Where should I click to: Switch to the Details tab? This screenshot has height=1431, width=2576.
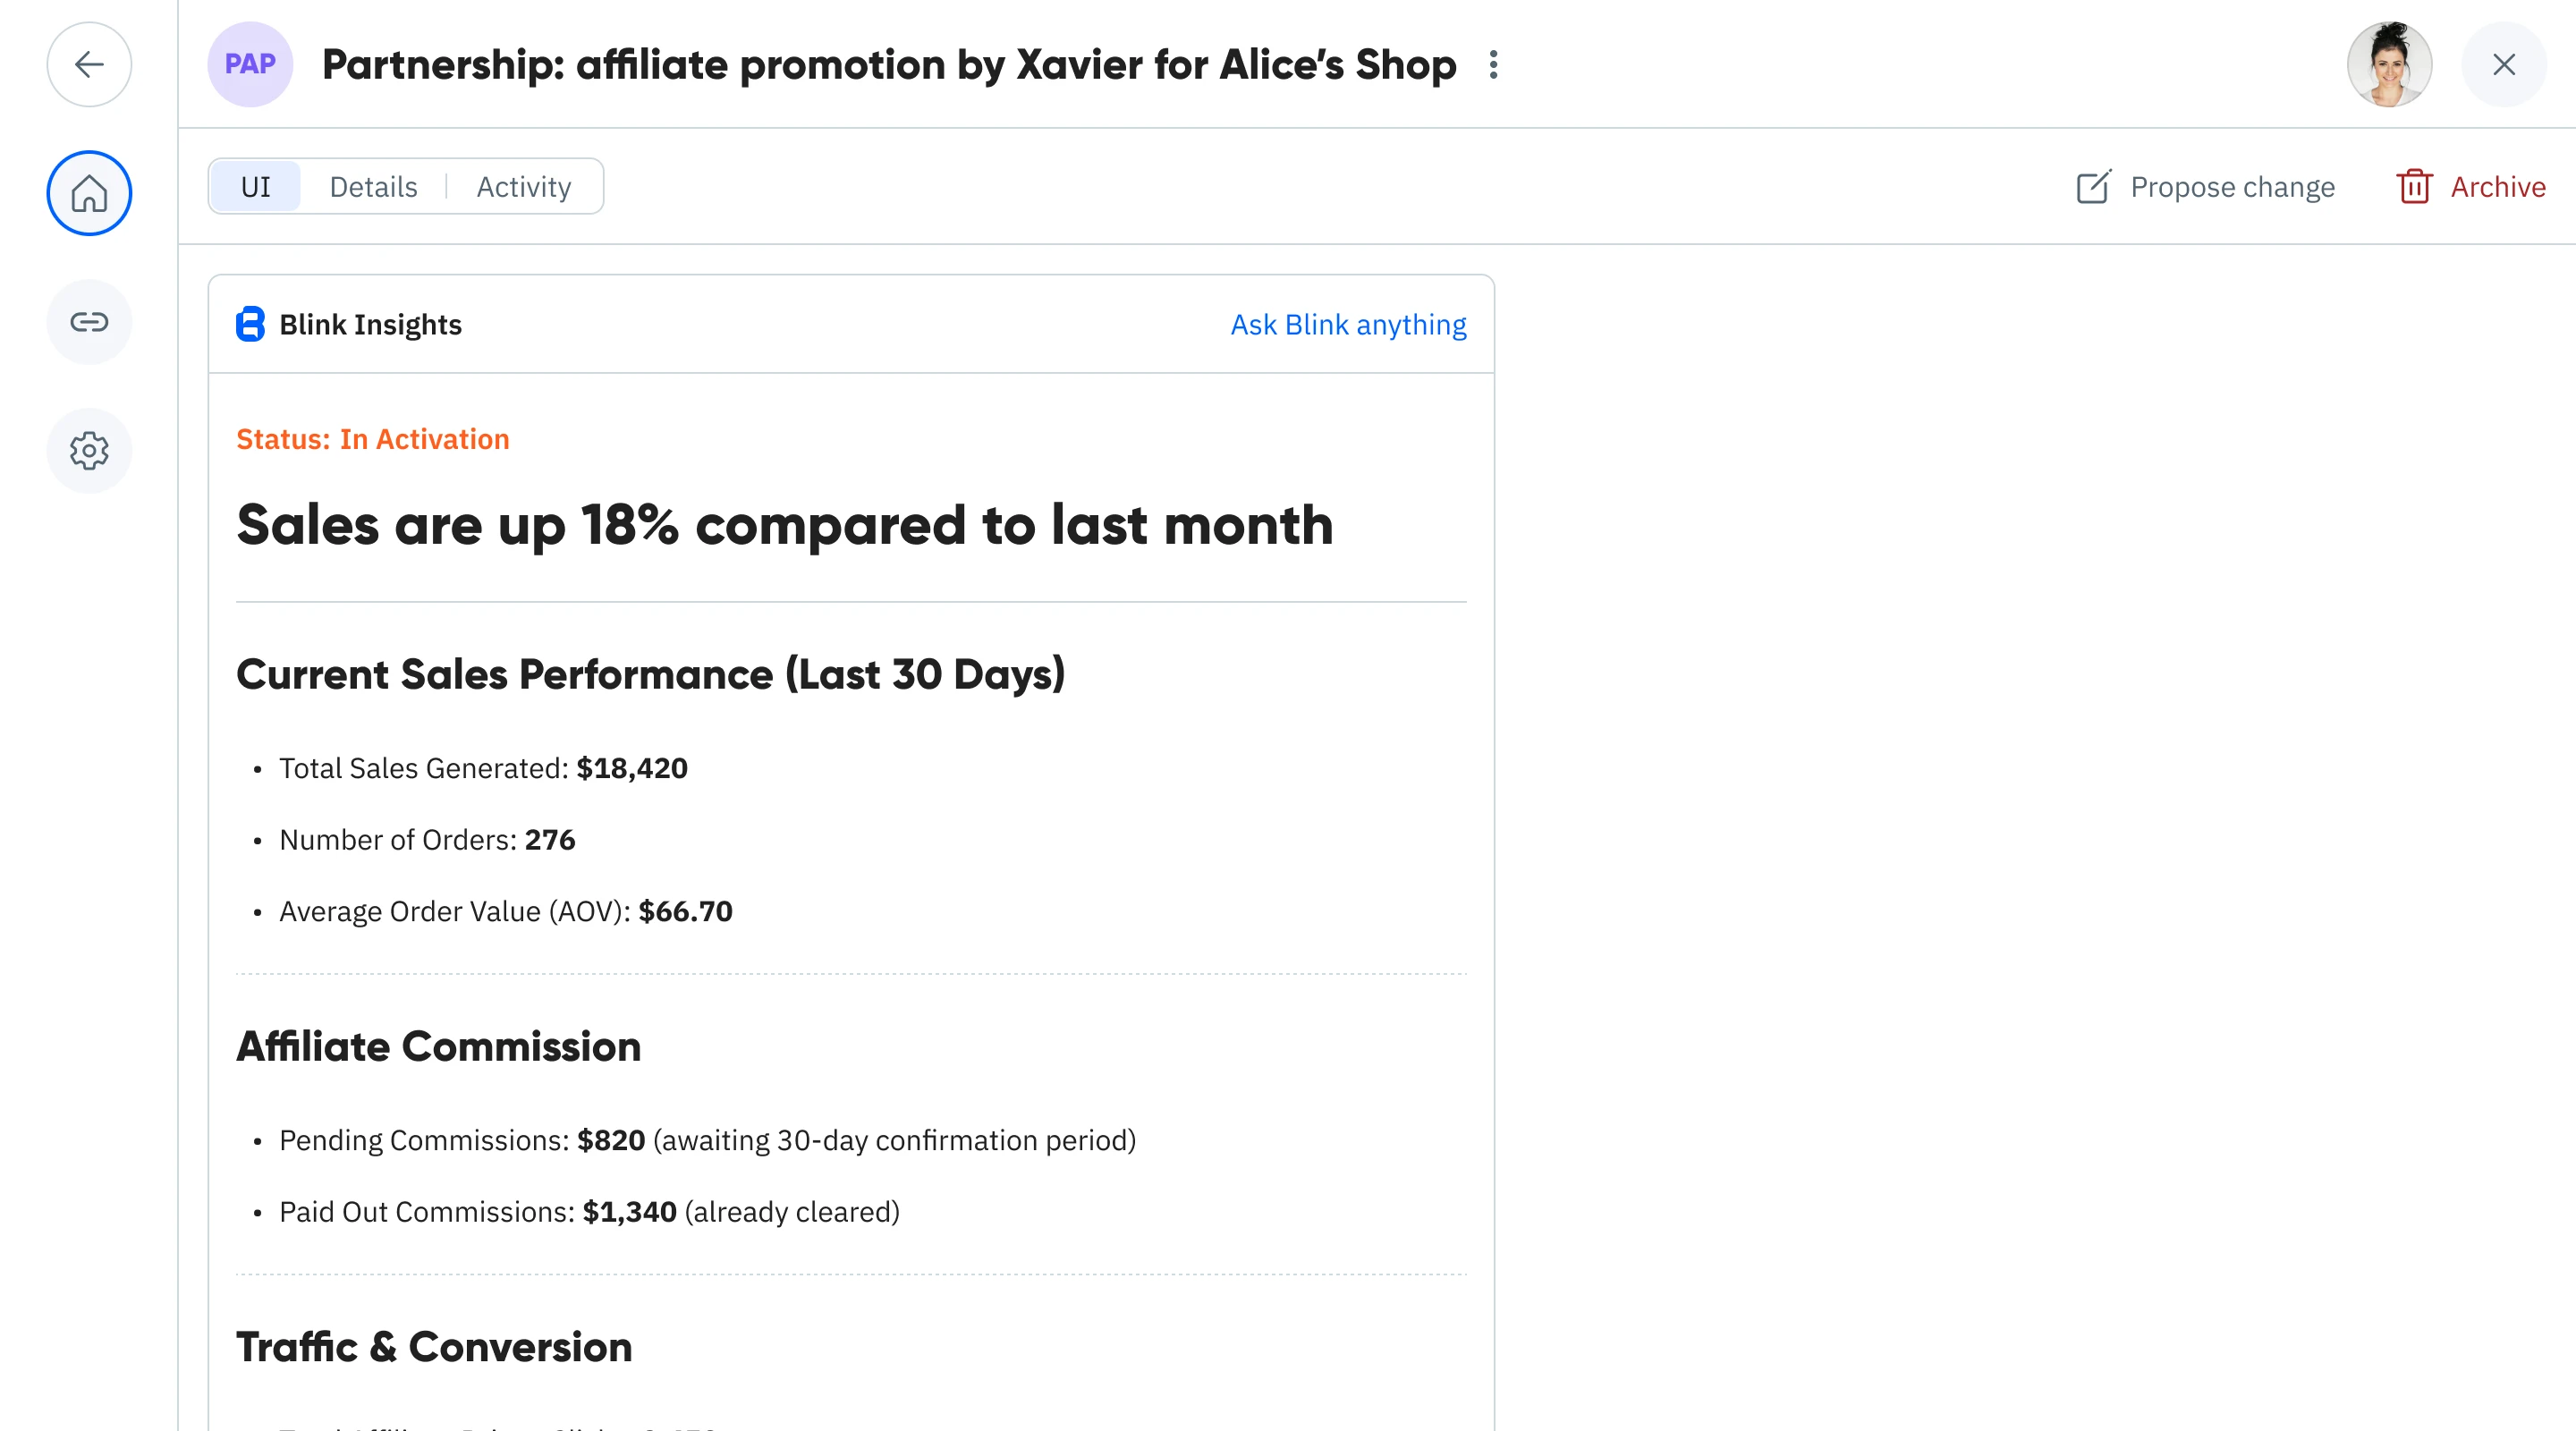pyautogui.click(x=373, y=187)
